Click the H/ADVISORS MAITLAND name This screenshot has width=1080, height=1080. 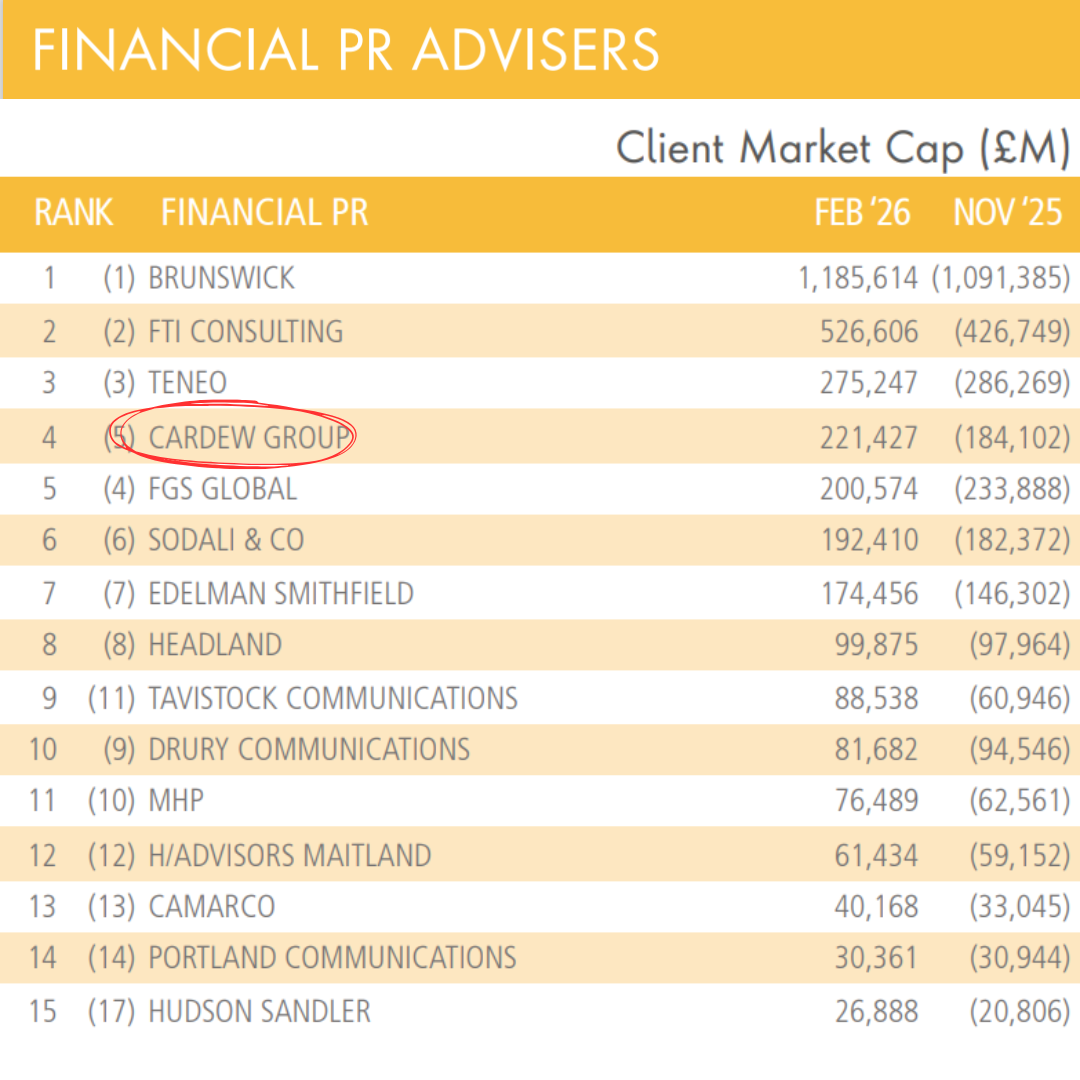(289, 856)
